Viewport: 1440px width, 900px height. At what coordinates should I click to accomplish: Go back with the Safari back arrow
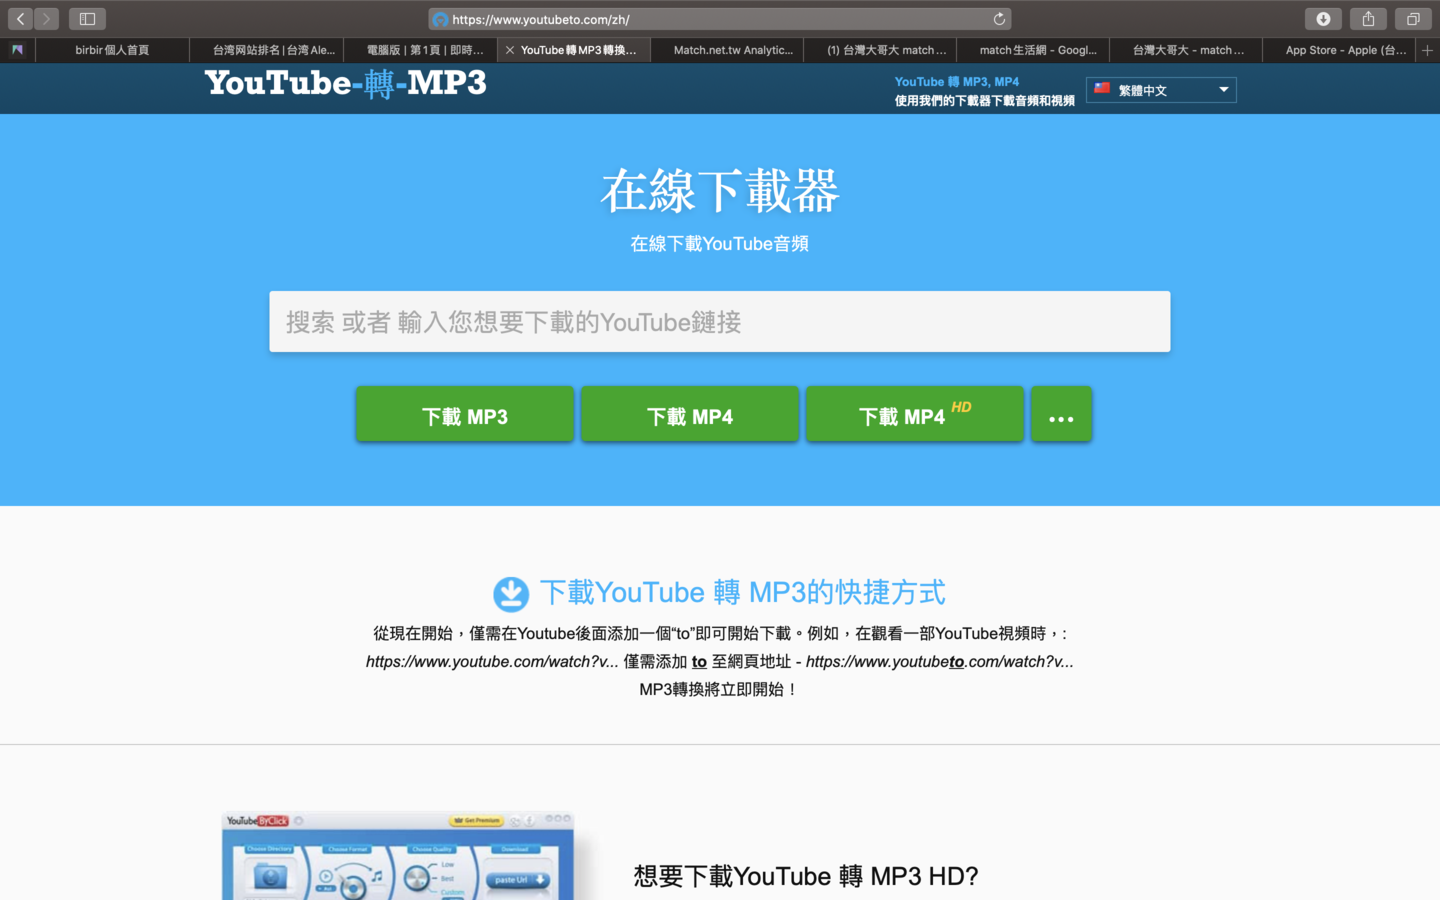click(20, 19)
